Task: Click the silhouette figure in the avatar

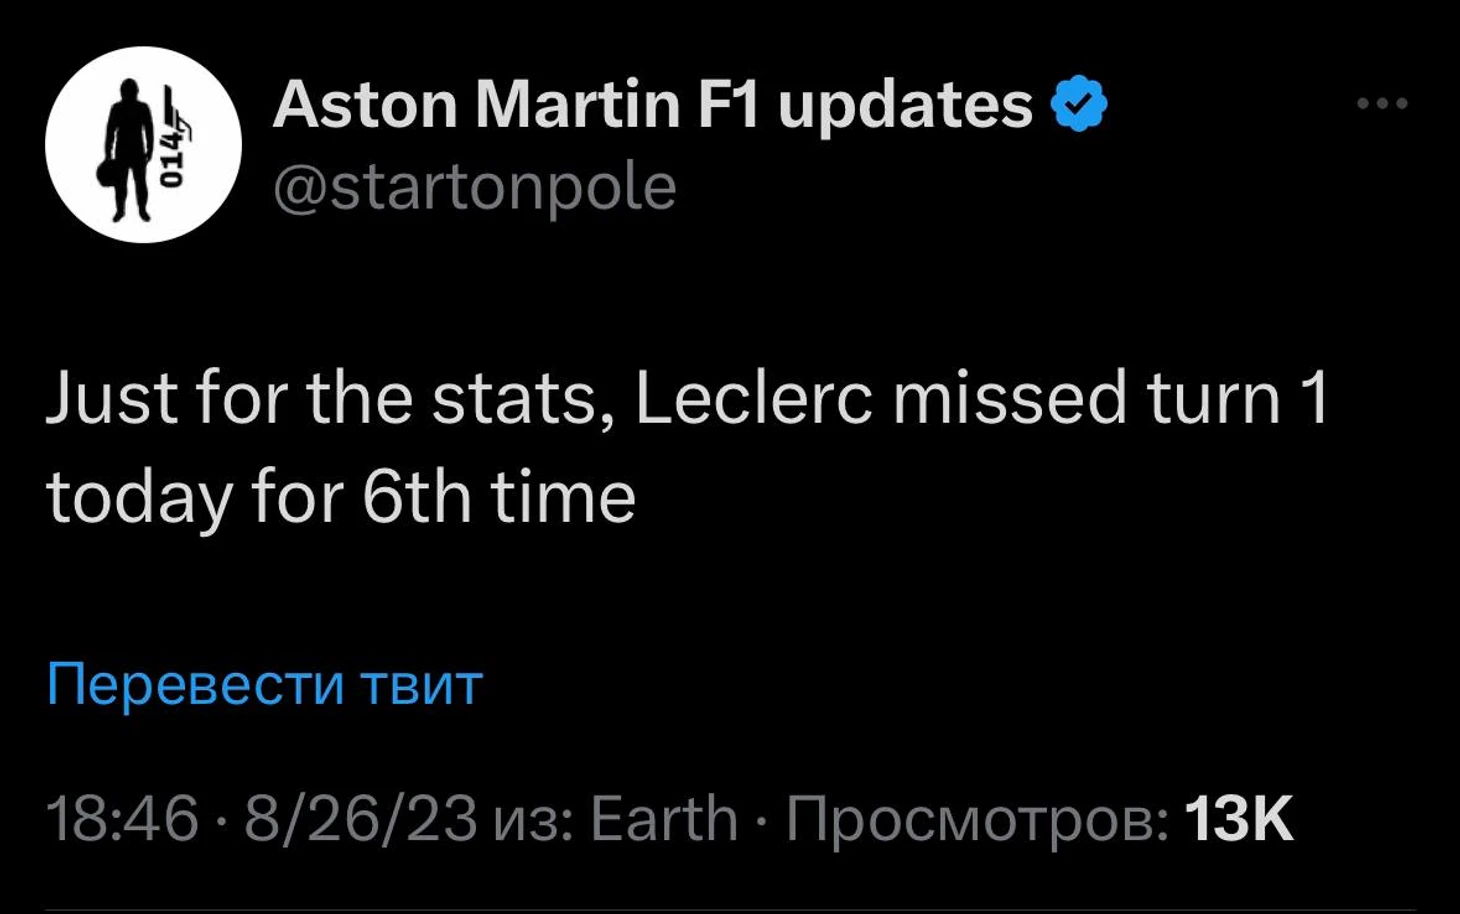Action: pyautogui.click(x=128, y=150)
